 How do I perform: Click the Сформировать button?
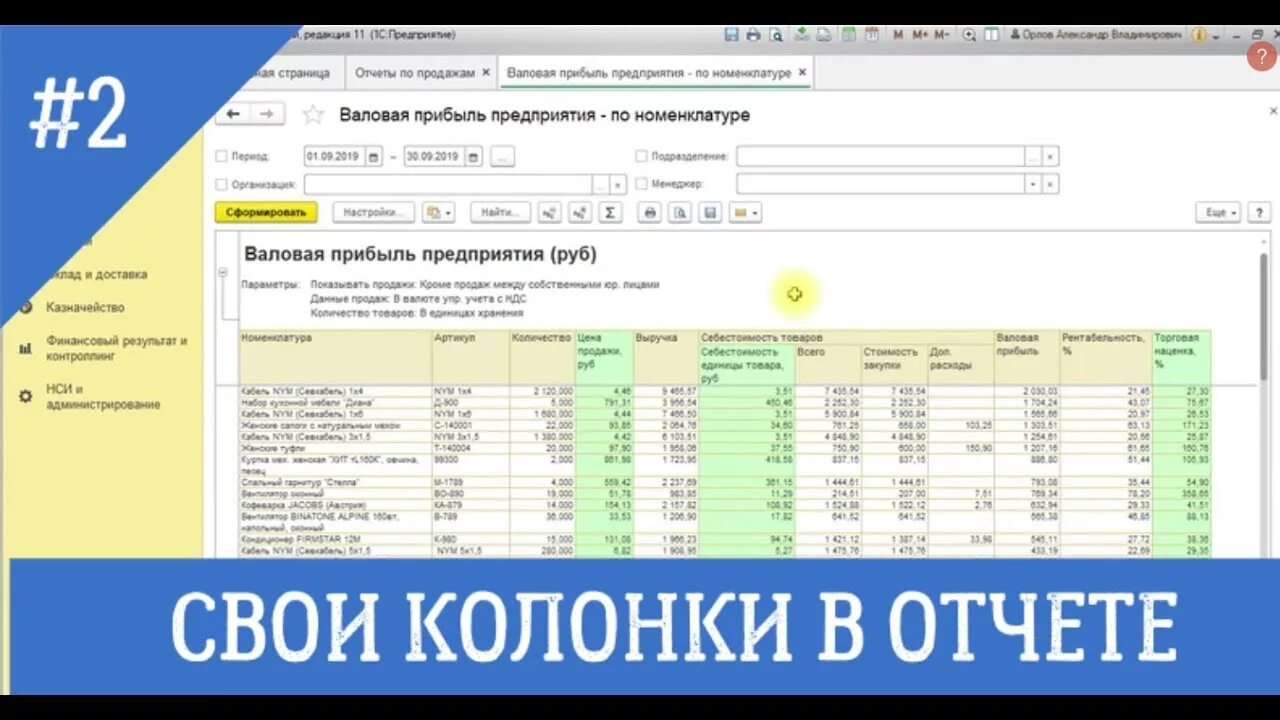(265, 212)
